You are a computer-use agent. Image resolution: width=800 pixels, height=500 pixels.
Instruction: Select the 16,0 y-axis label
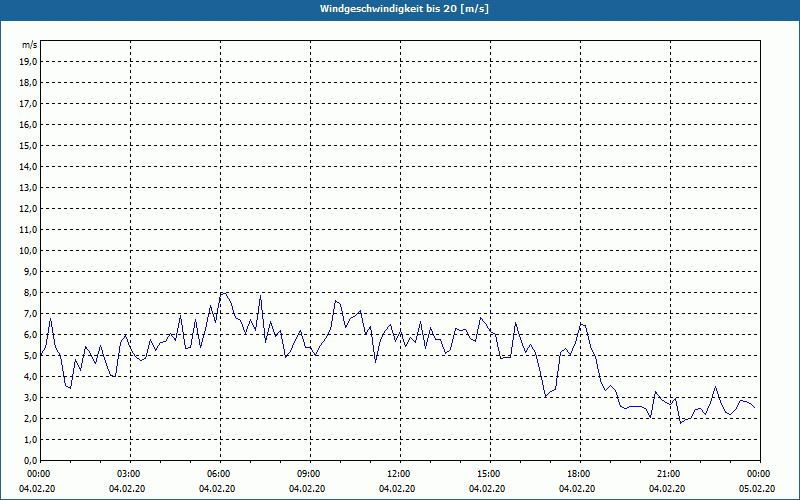tap(28, 124)
